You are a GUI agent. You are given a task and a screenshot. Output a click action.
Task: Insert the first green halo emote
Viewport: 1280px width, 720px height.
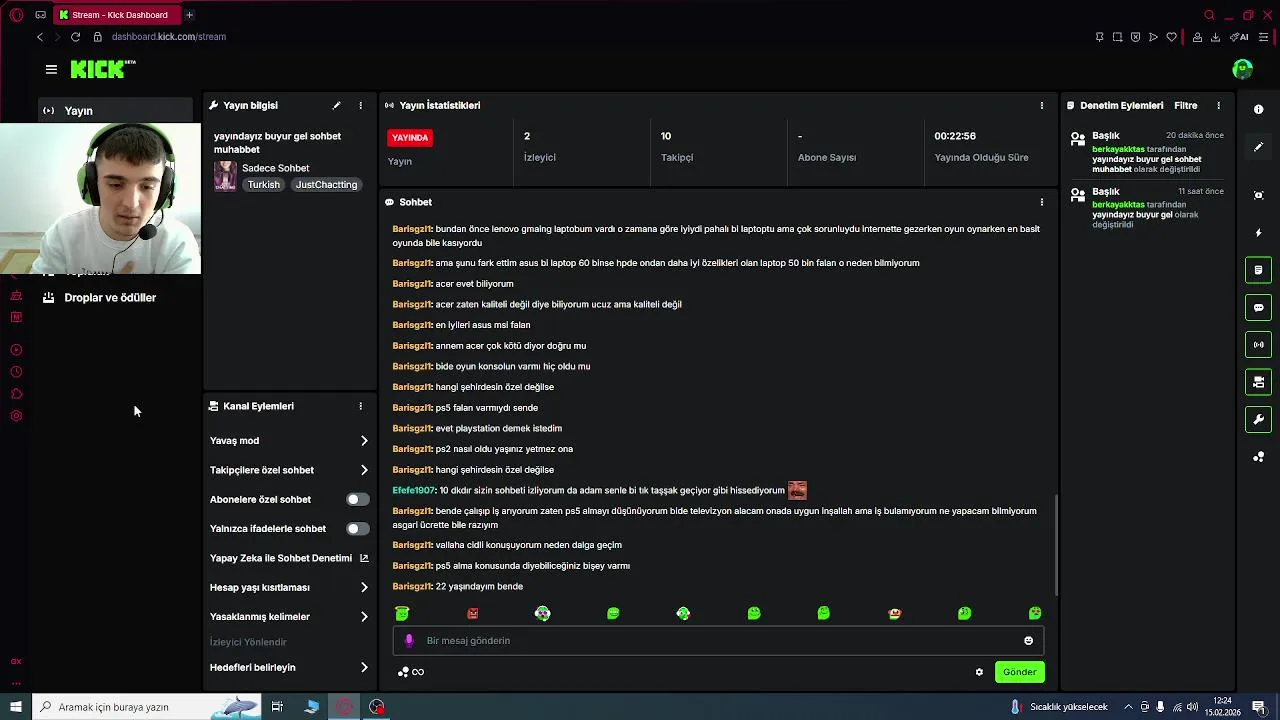(x=402, y=614)
